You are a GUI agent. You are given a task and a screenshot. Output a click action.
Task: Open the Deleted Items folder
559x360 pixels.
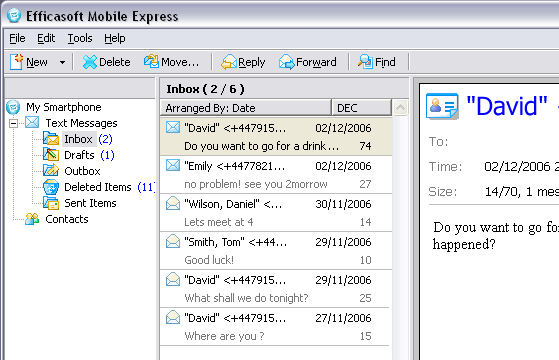point(98,187)
